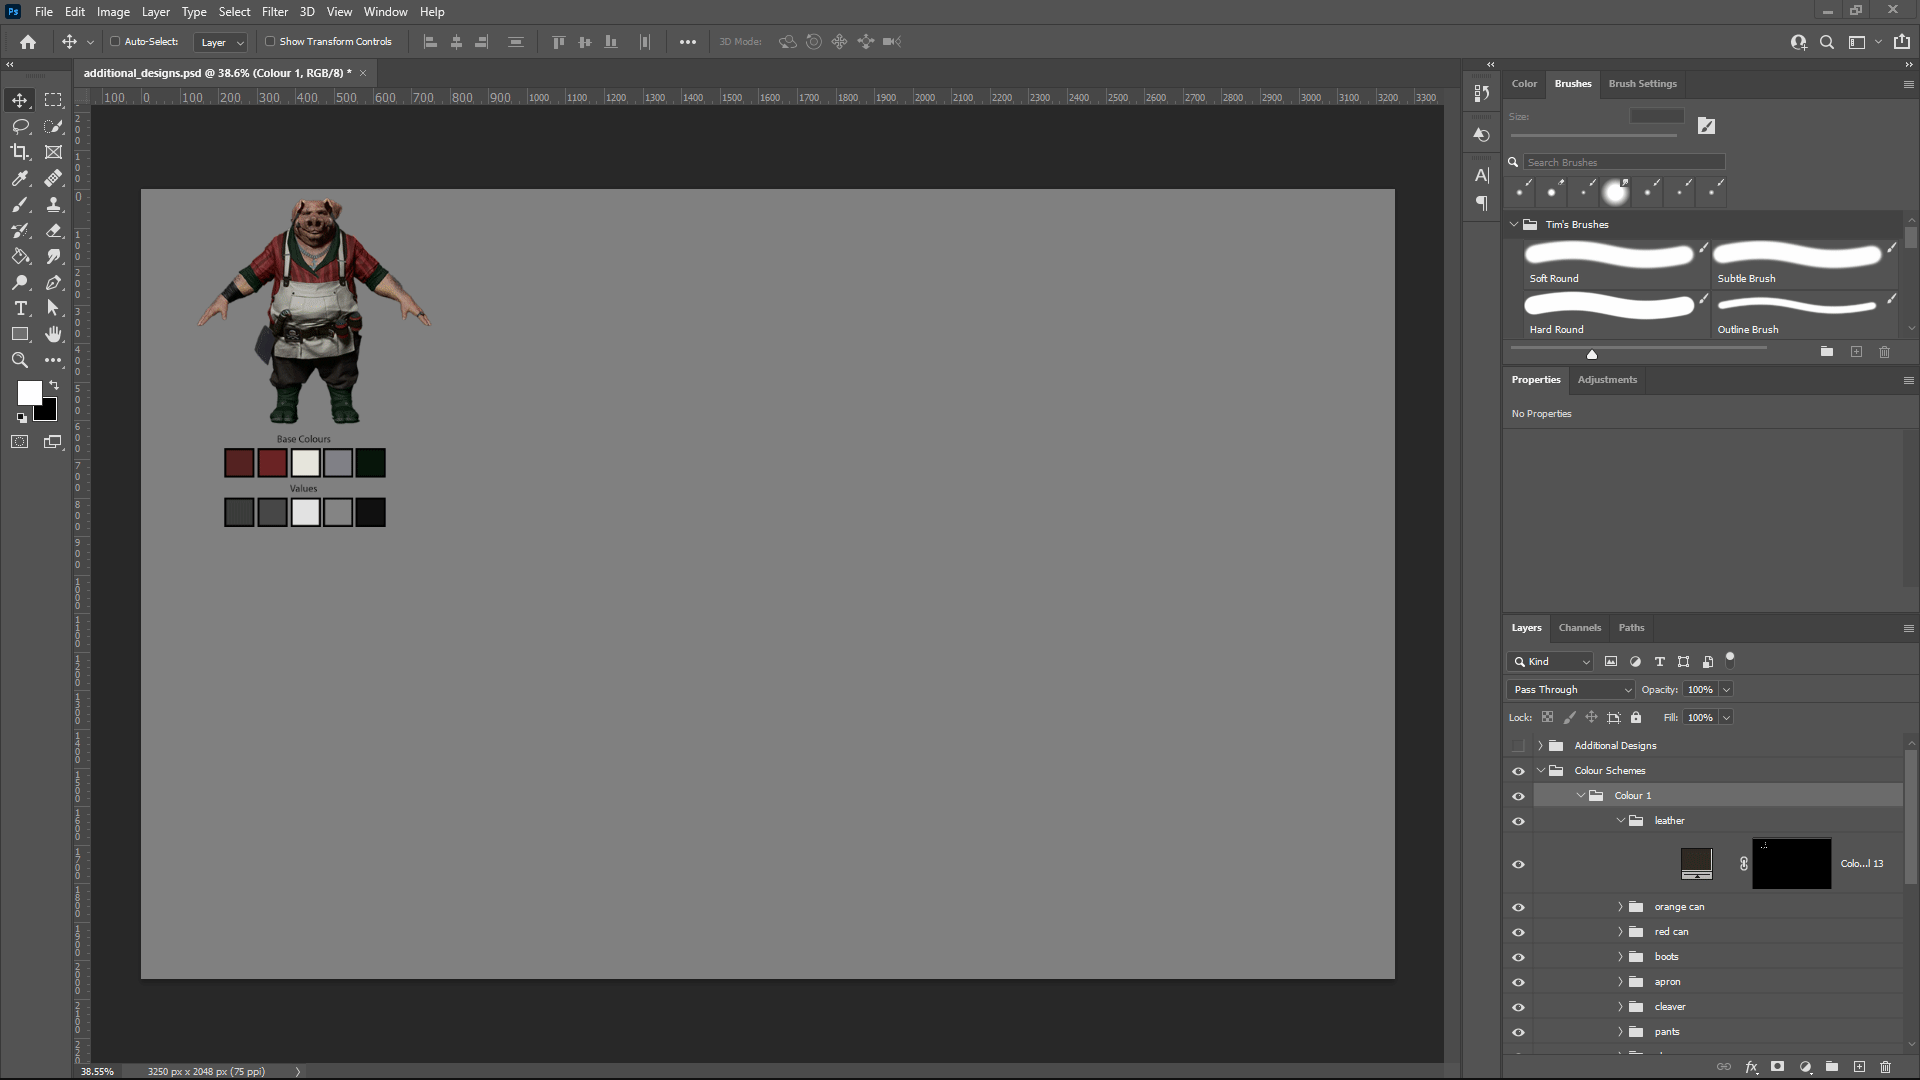
Task: Collapse the leather layer group
Action: point(1620,821)
